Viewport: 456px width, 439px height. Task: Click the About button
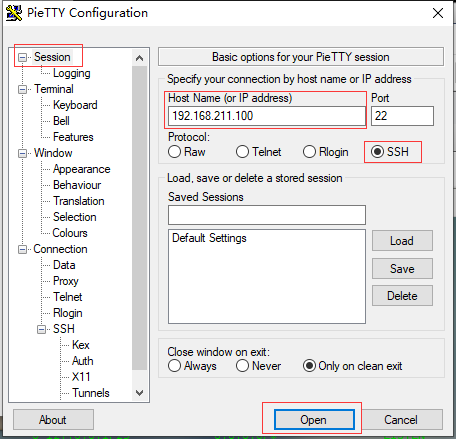click(53, 420)
